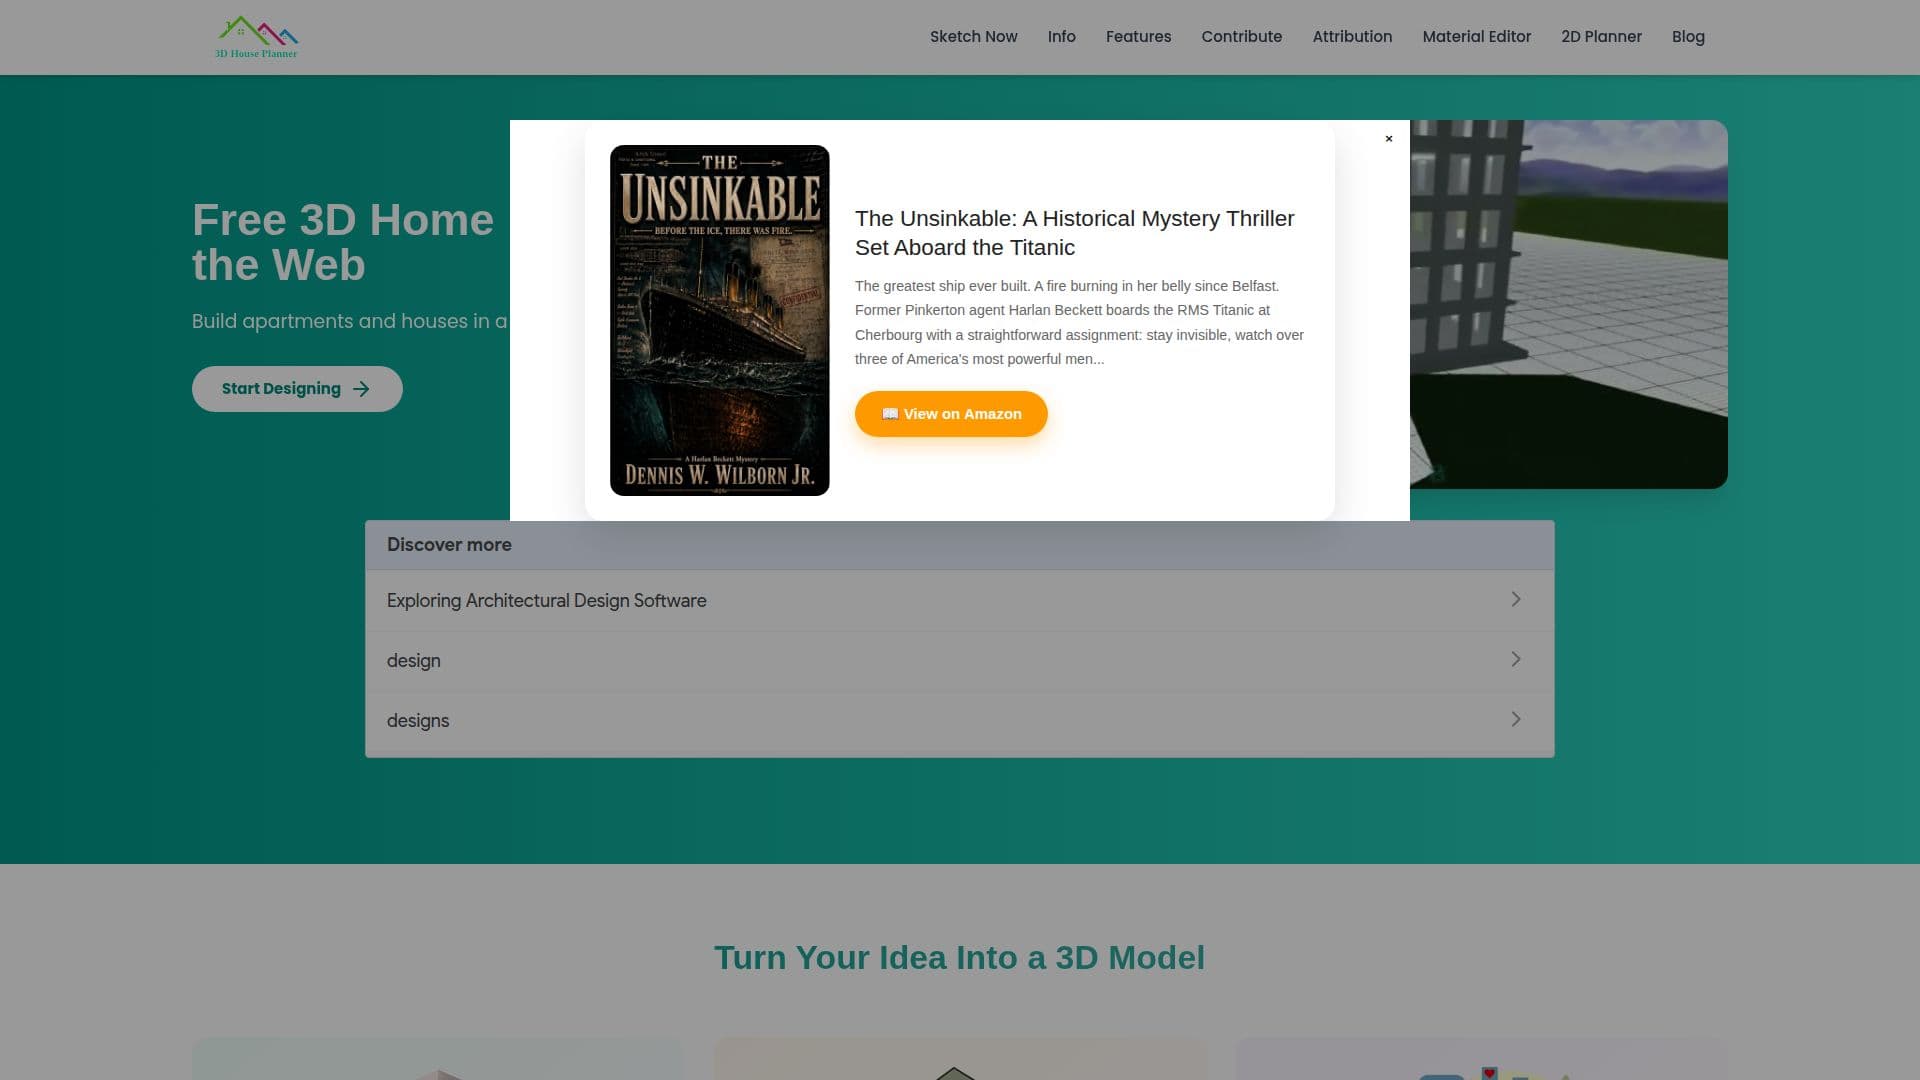Click The Unsinkable book cover image
This screenshot has height=1080, width=1920.
click(x=720, y=320)
